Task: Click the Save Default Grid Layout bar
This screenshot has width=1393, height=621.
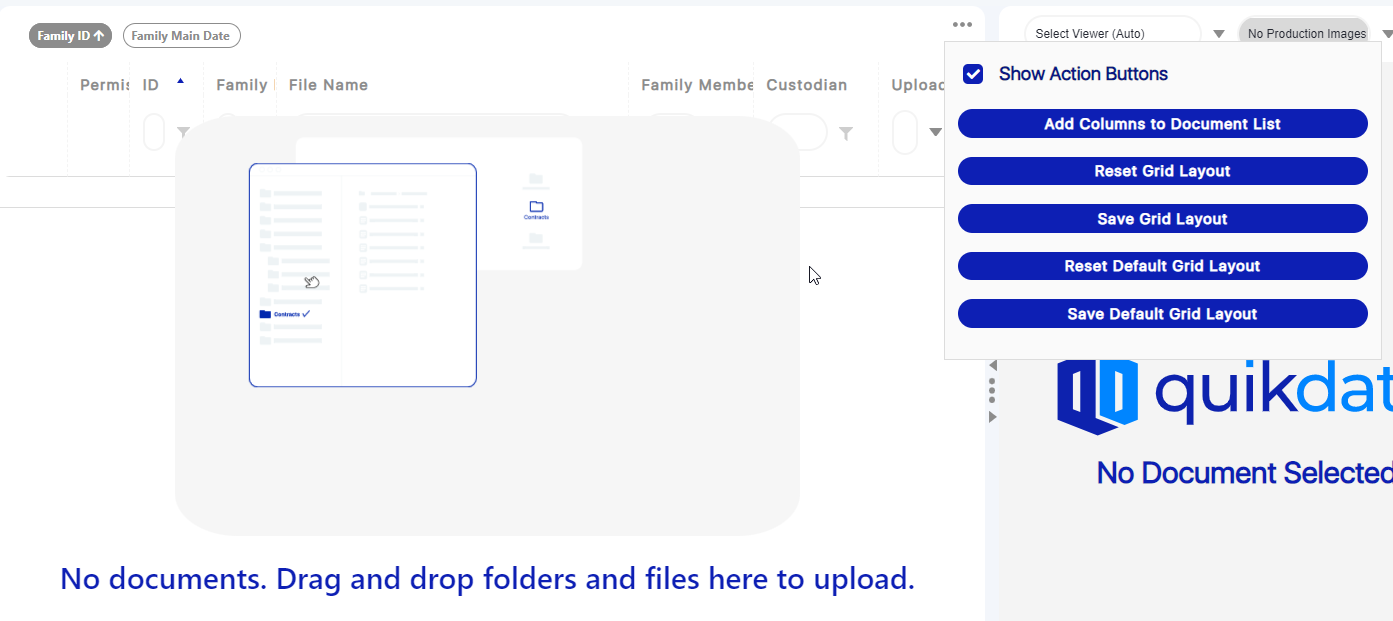Action: 1162,313
